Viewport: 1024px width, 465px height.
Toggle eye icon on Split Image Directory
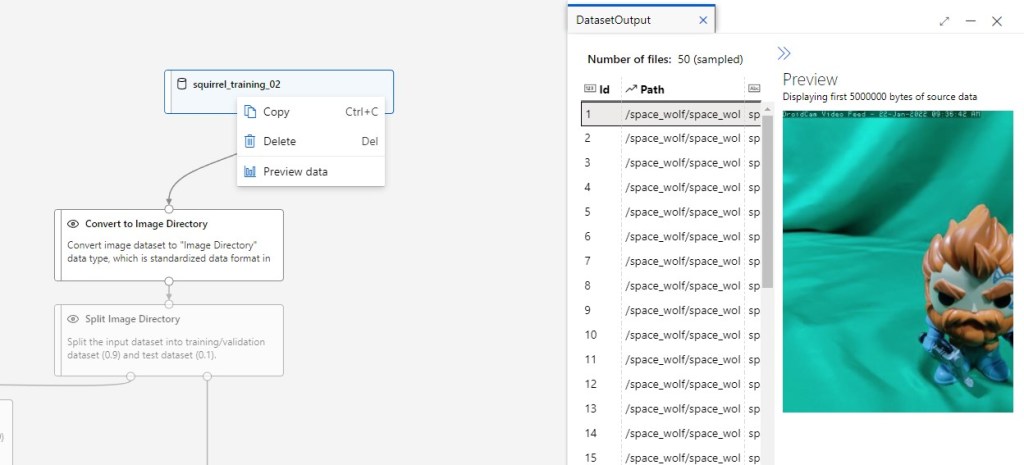(x=73, y=319)
